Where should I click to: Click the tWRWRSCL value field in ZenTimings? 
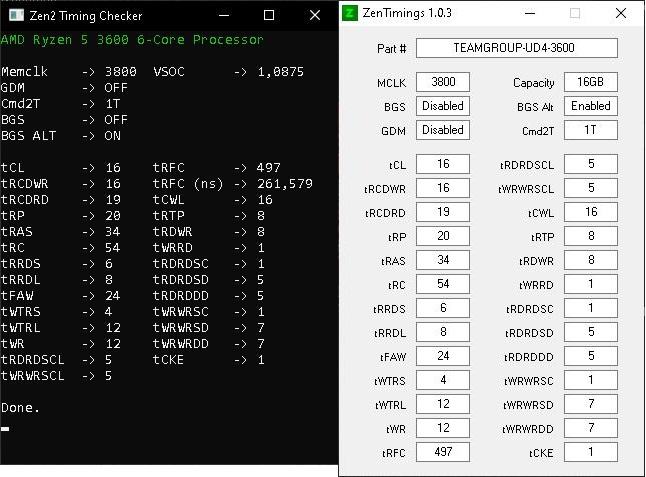(x=591, y=188)
